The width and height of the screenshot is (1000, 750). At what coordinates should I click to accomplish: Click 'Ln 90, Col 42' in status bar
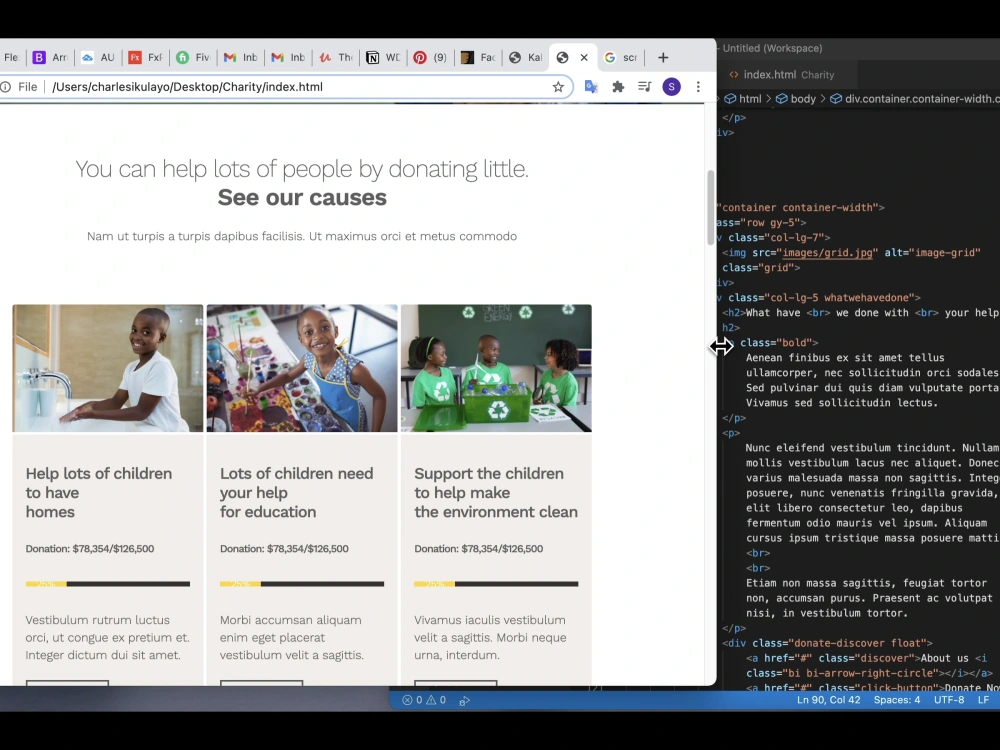(828, 700)
